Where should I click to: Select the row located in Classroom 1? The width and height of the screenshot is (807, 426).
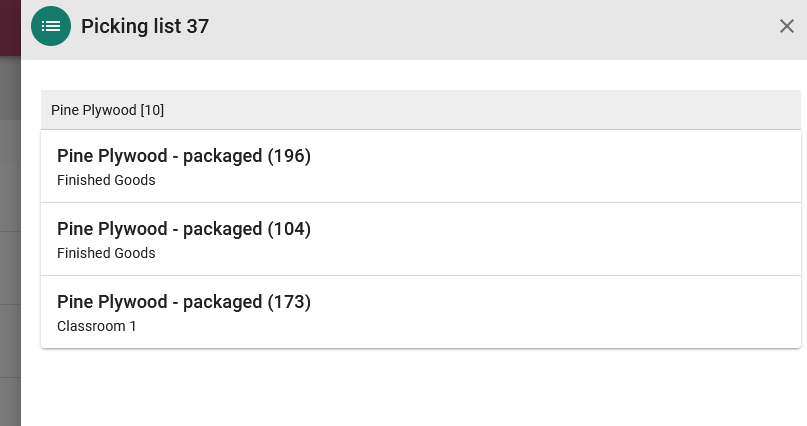pos(420,312)
